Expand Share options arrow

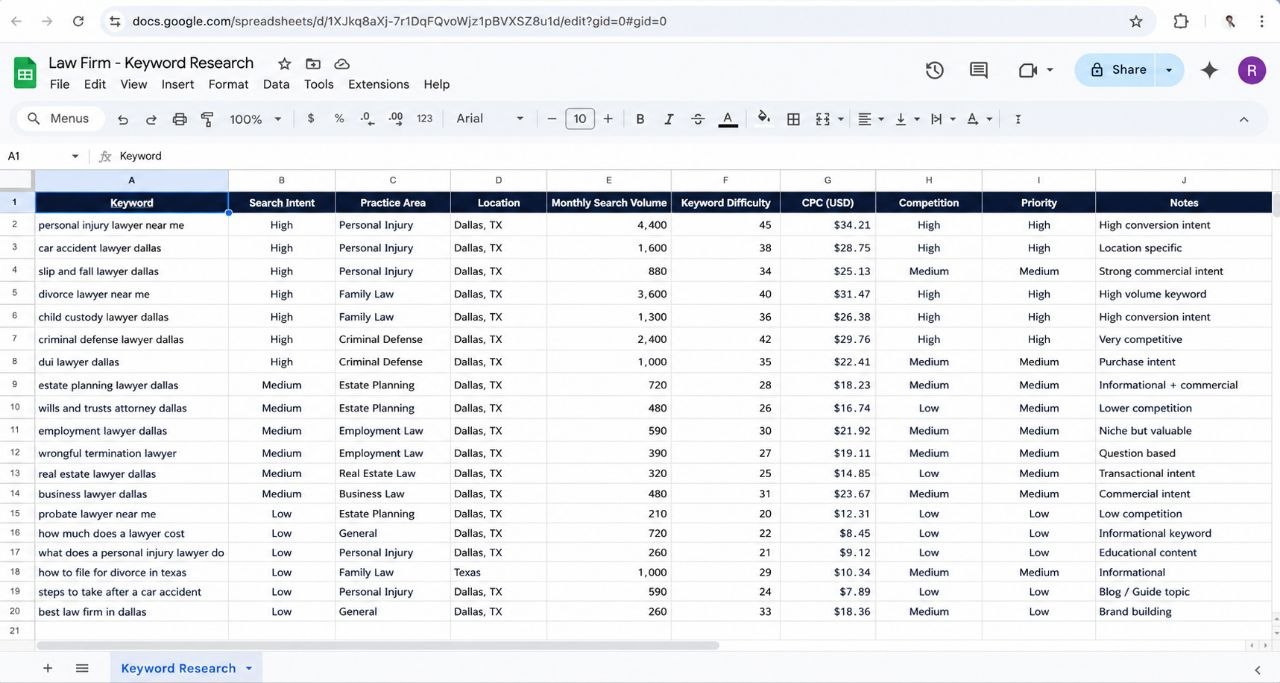pos(1169,70)
